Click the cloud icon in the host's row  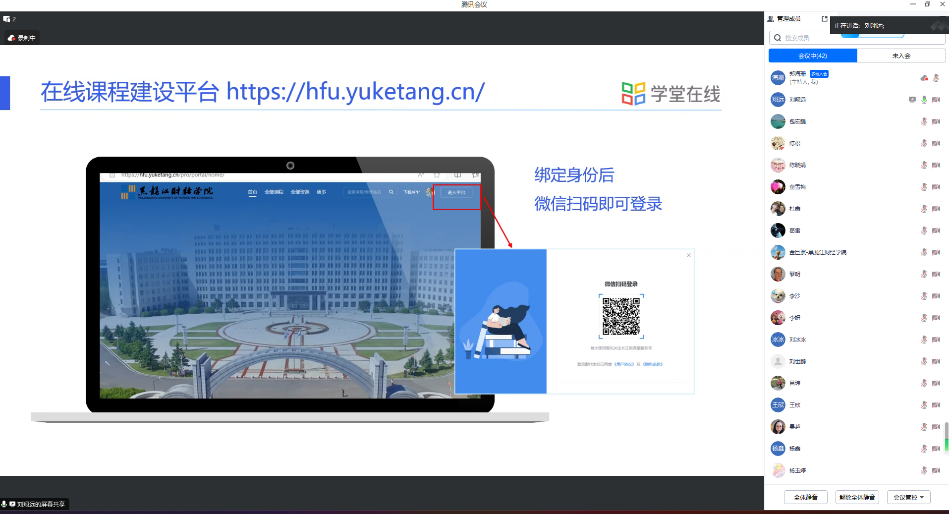pos(923,78)
